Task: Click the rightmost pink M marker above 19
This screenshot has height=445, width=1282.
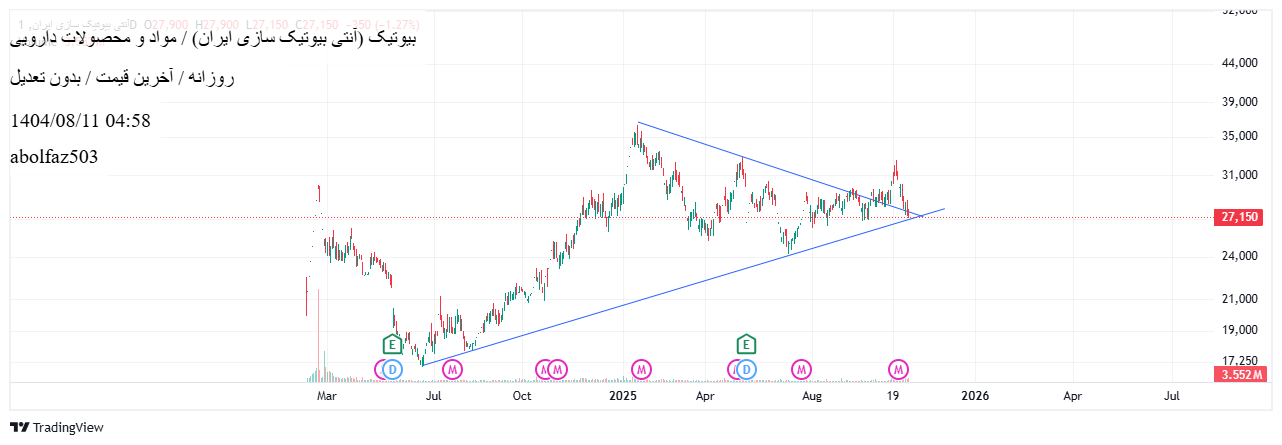Action: (x=898, y=369)
